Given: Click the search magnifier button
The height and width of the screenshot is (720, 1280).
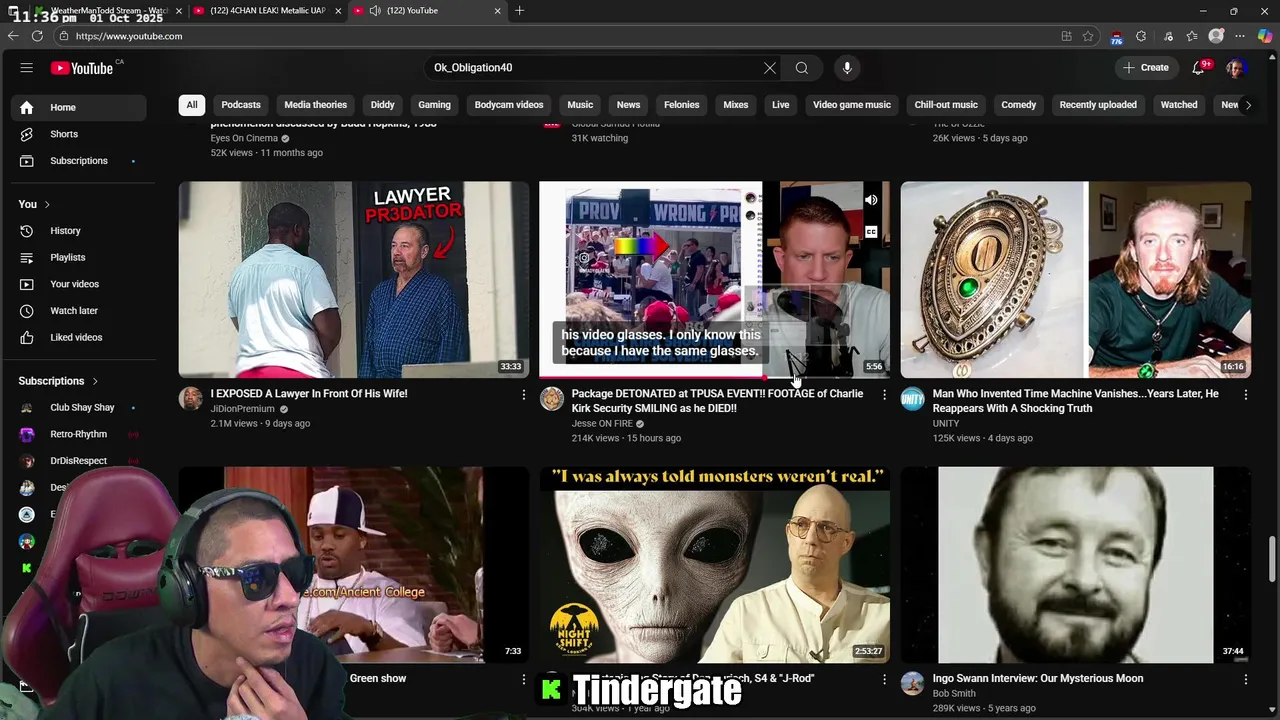Looking at the screenshot, I should pos(802,68).
